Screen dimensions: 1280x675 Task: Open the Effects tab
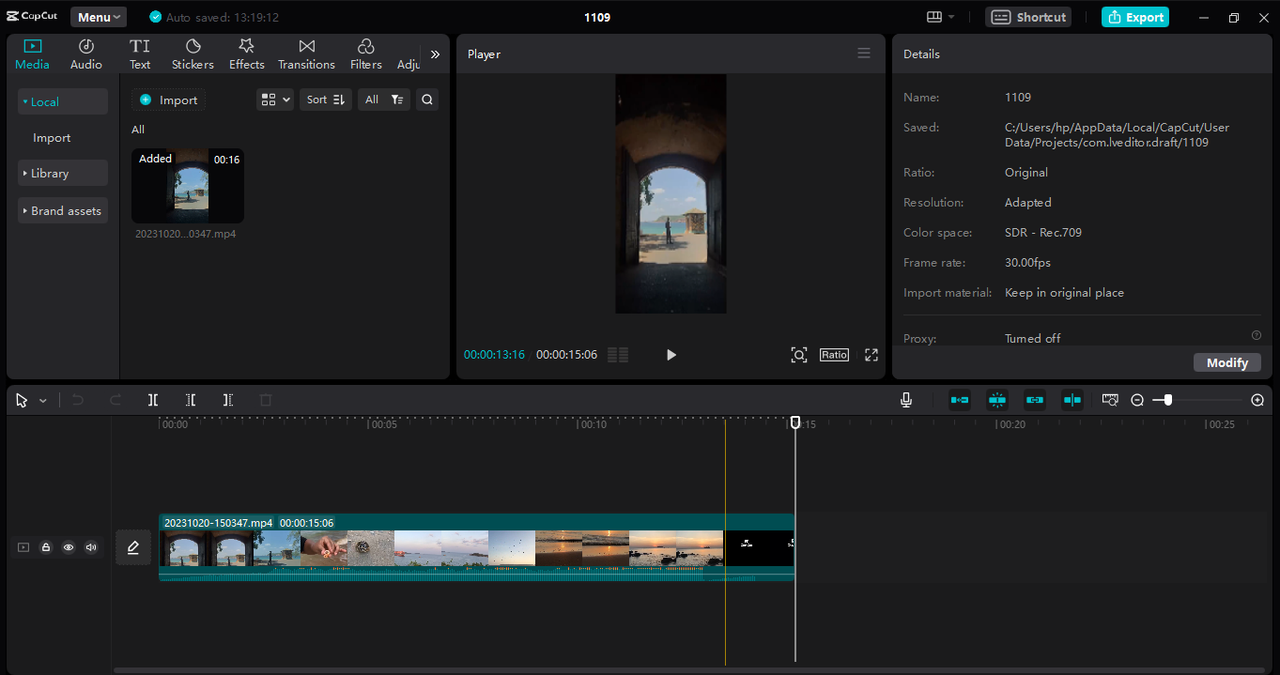click(246, 54)
